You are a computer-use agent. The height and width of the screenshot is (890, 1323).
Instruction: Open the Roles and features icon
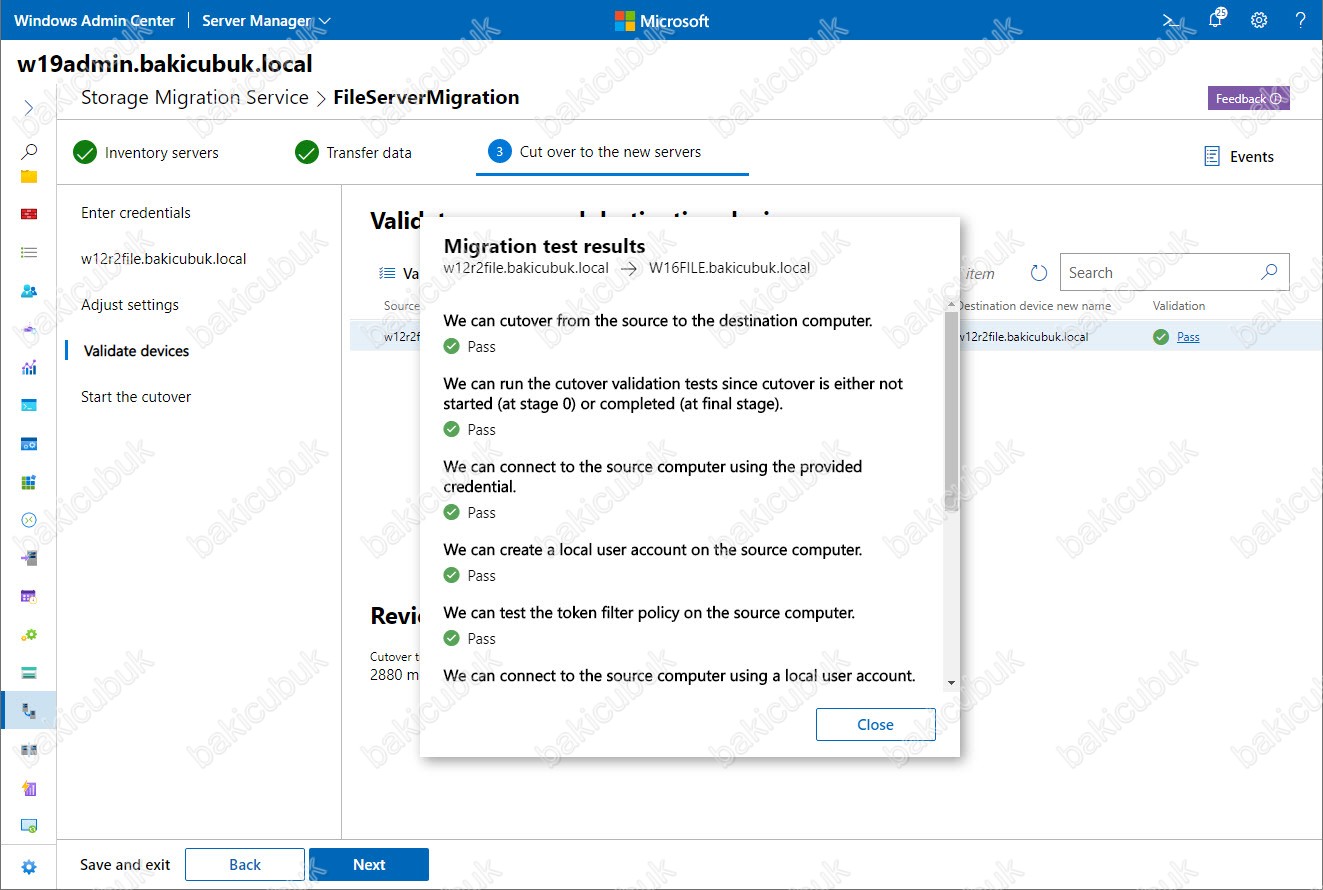pos(29,558)
